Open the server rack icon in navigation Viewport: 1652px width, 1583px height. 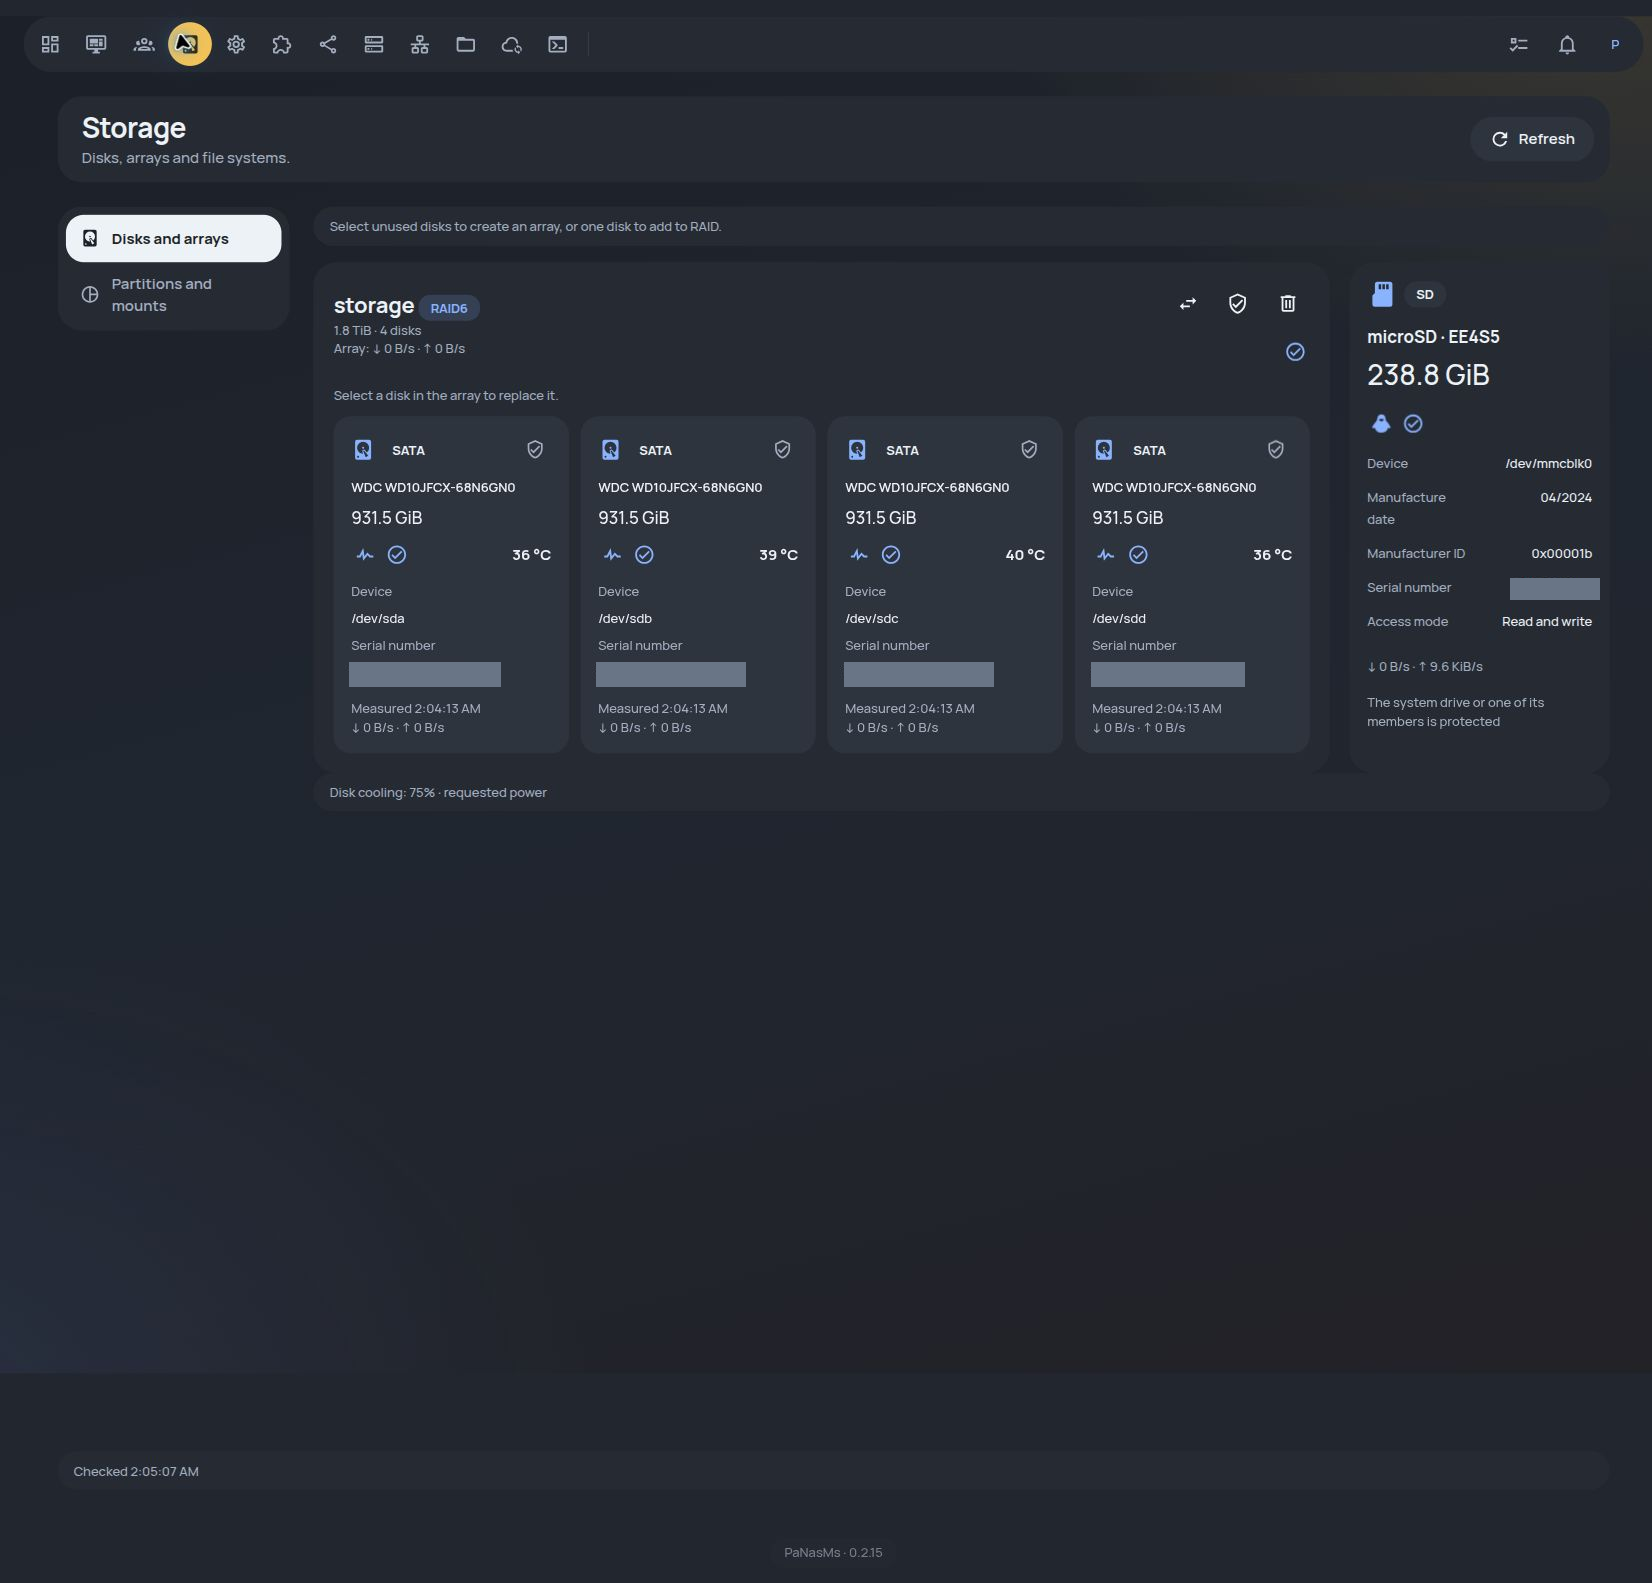[x=374, y=44]
